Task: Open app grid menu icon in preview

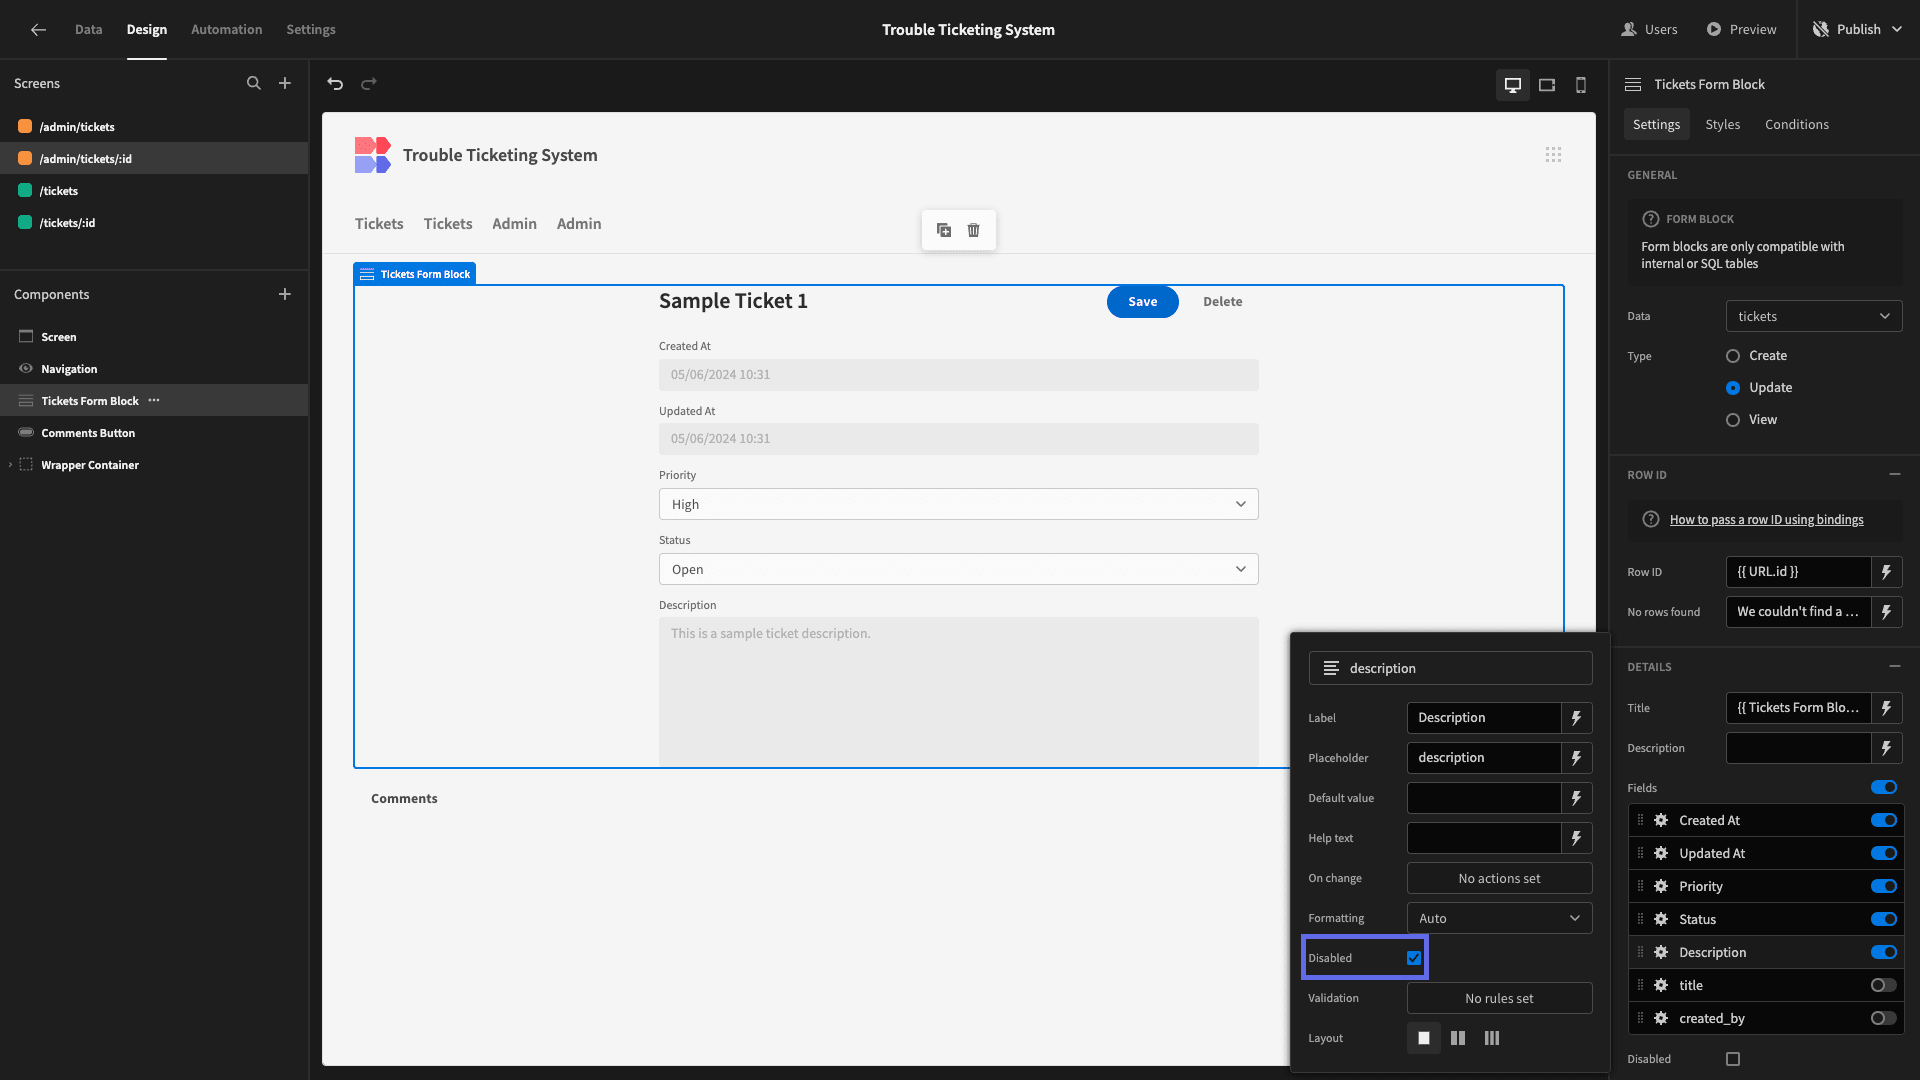Action: coord(1553,155)
